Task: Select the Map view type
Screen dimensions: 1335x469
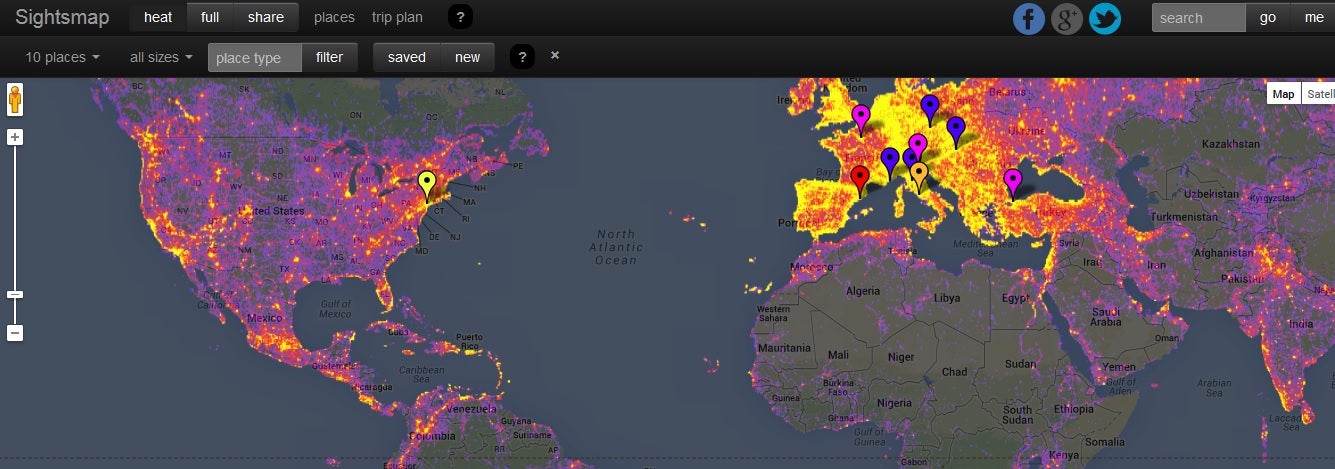Action: (x=1283, y=94)
